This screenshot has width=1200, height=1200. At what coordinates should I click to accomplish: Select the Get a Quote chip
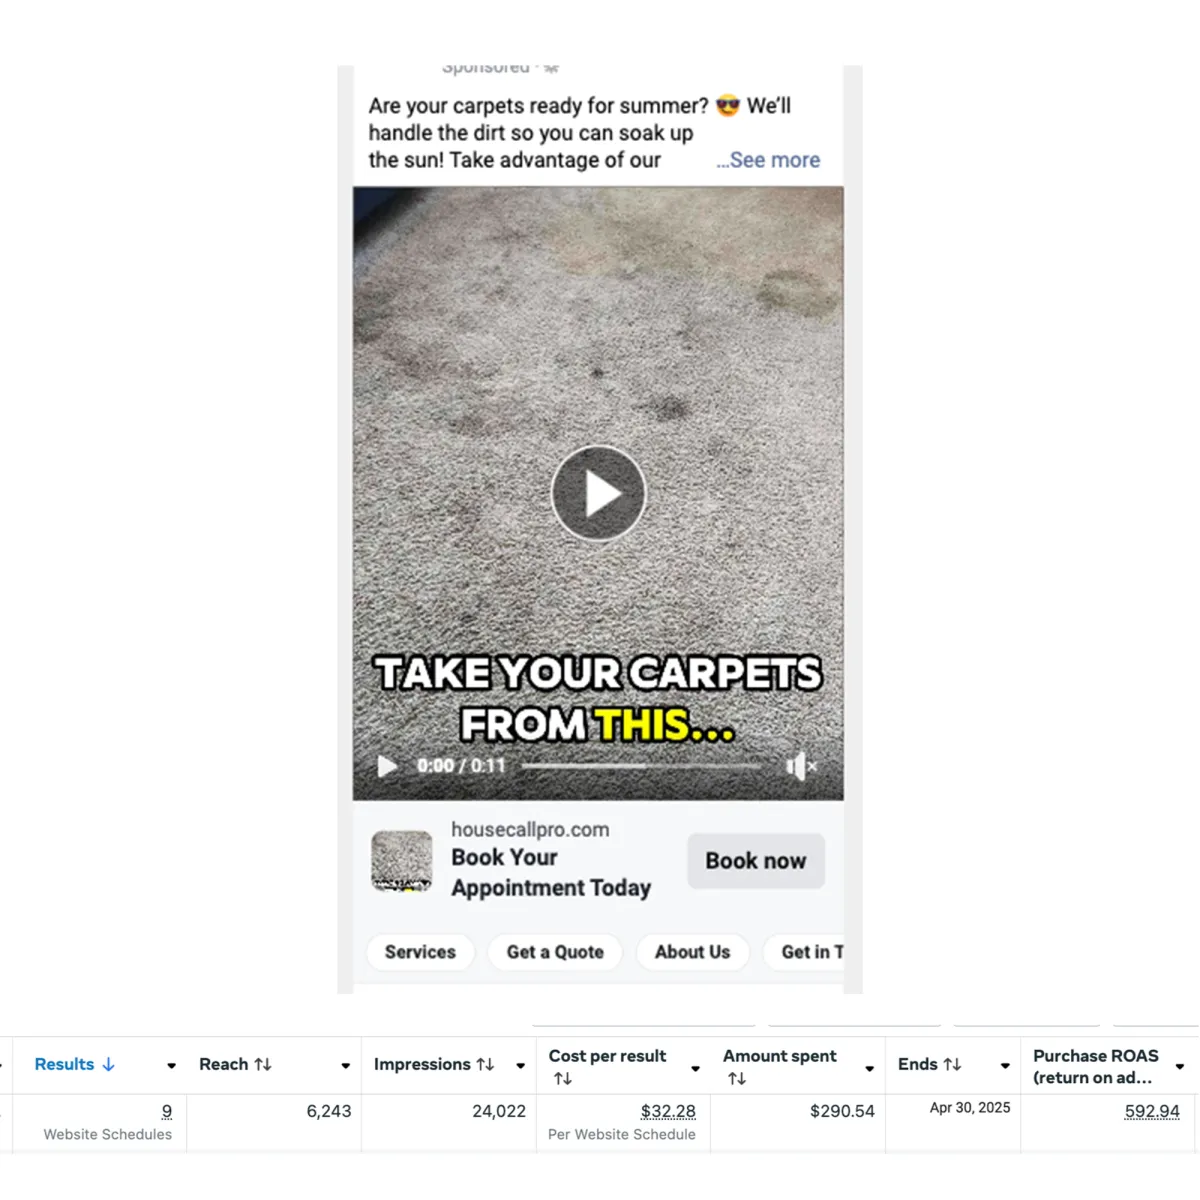555,952
